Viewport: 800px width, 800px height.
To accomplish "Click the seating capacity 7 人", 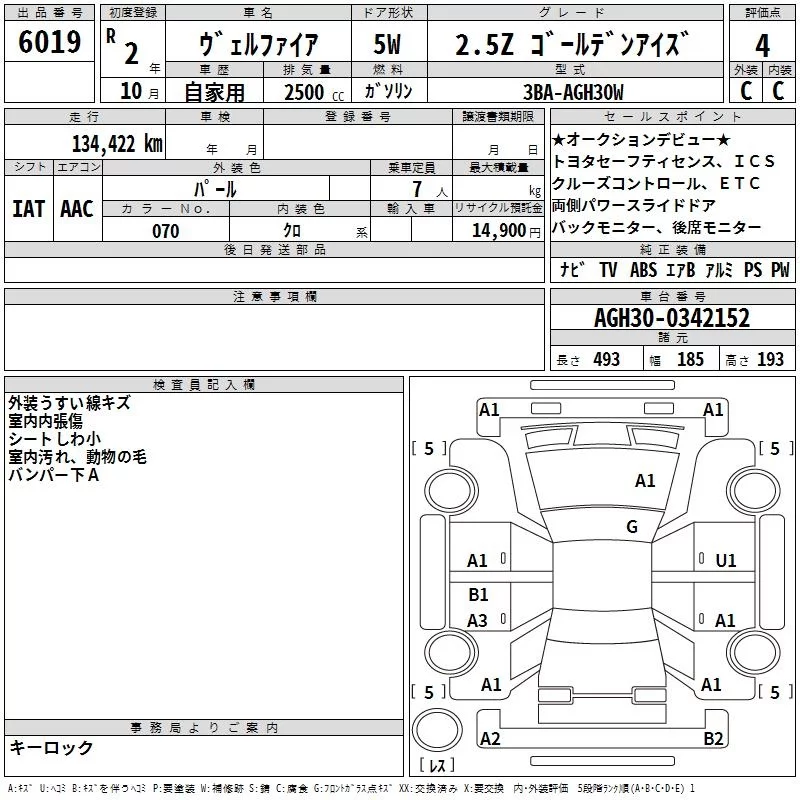I will point(430,190).
